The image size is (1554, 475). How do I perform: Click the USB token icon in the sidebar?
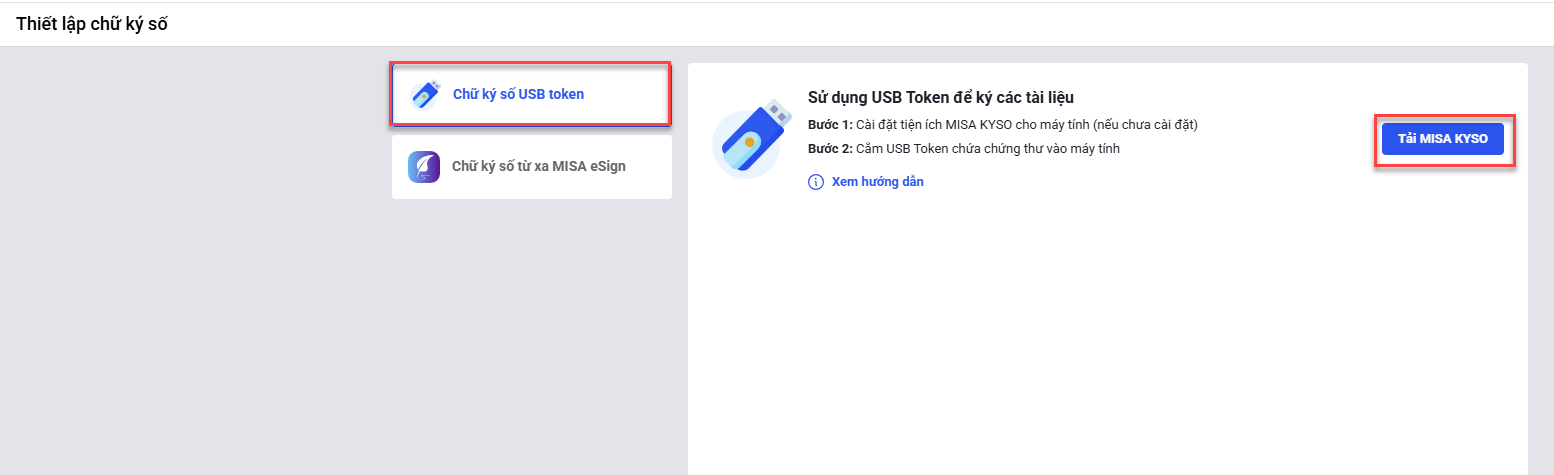pos(424,95)
